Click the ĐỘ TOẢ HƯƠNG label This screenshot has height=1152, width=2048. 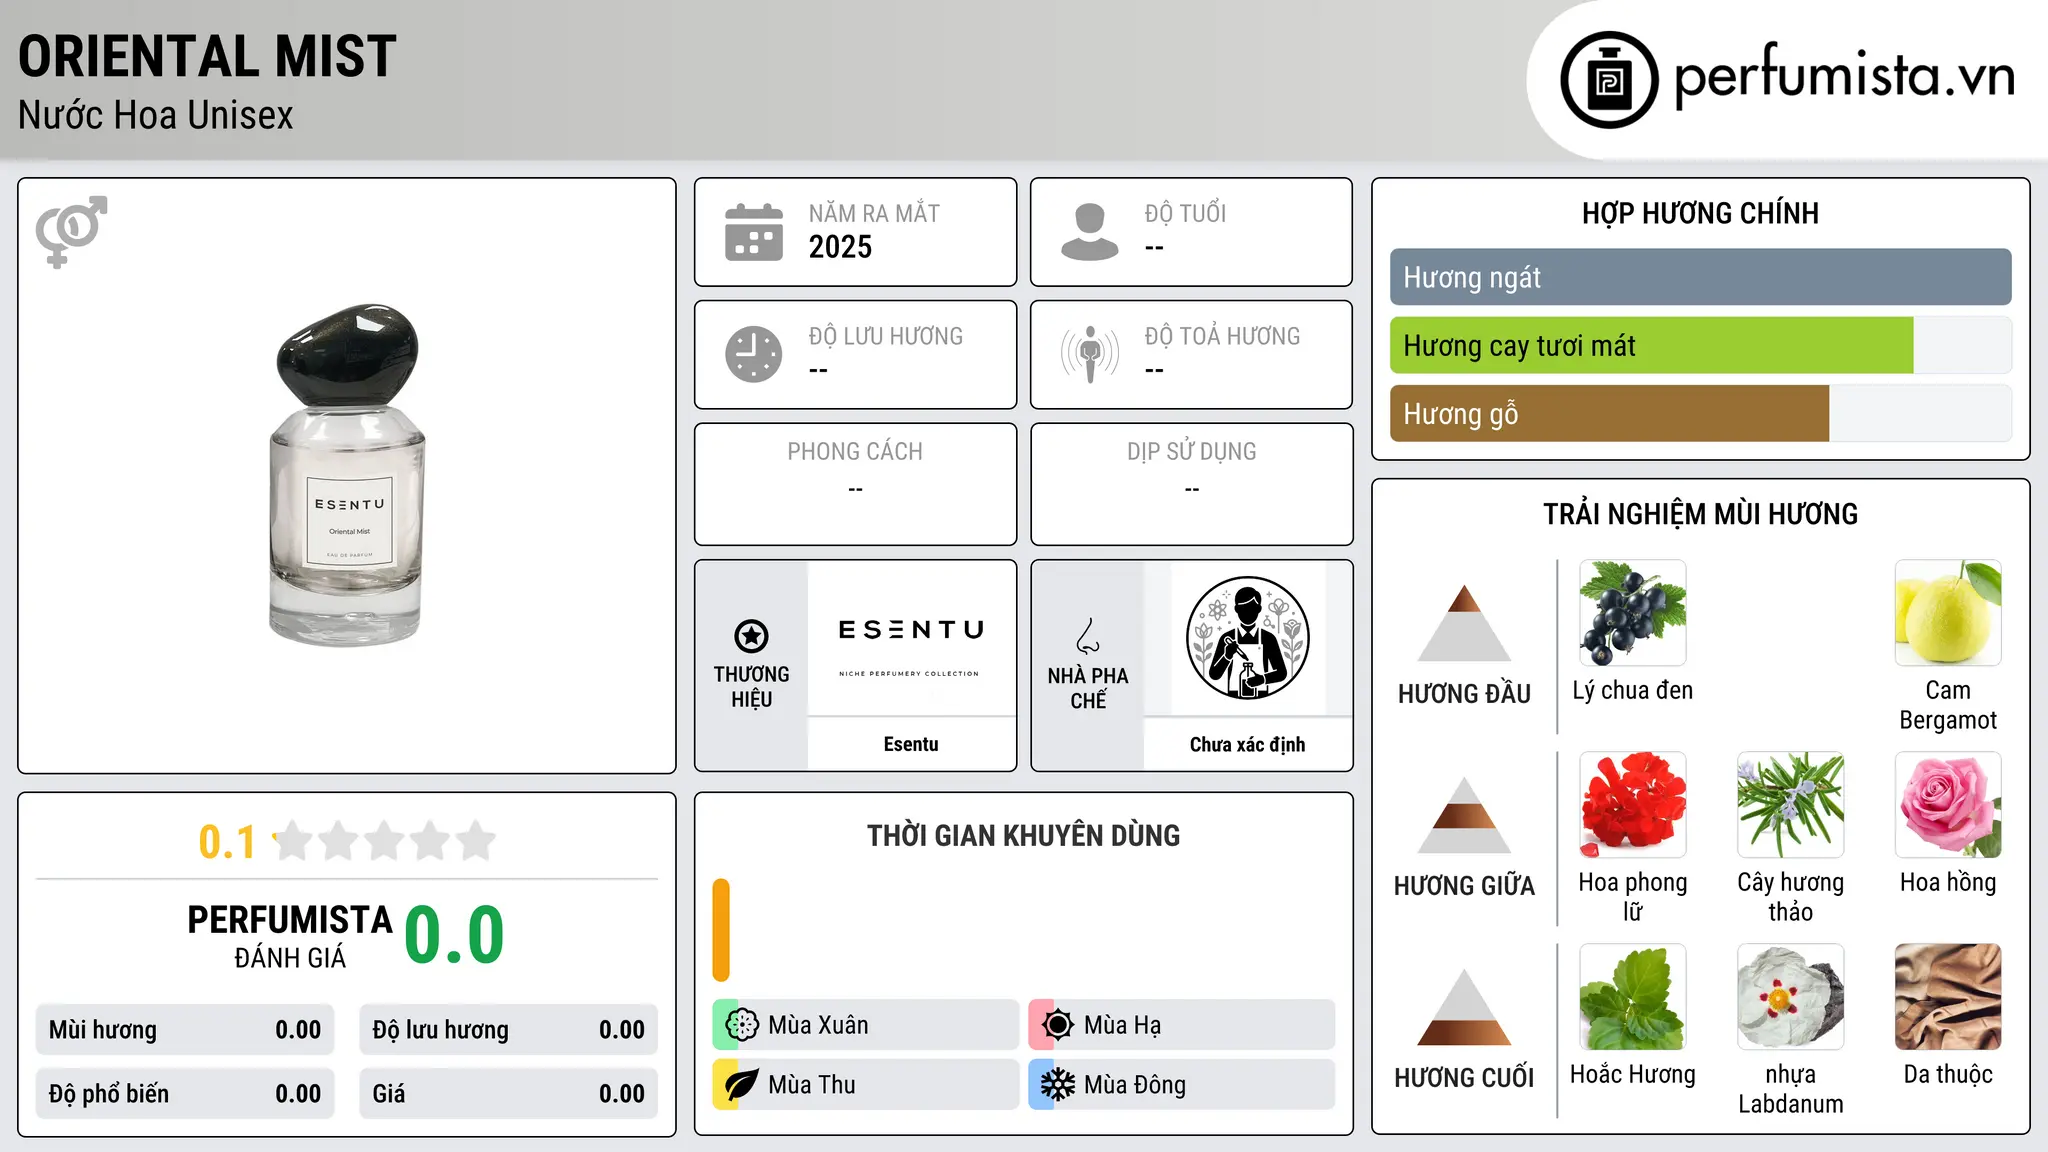coord(1222,336)
